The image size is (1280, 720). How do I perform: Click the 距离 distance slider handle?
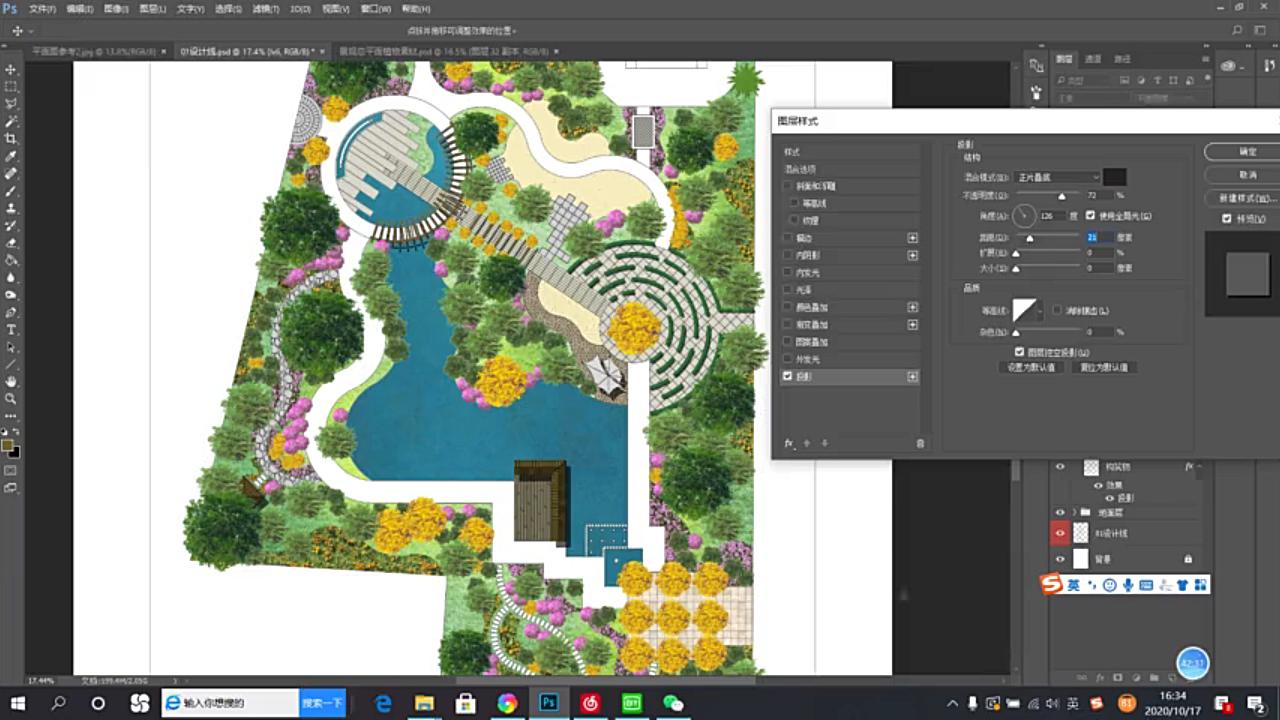click(x=1029, y=239)
